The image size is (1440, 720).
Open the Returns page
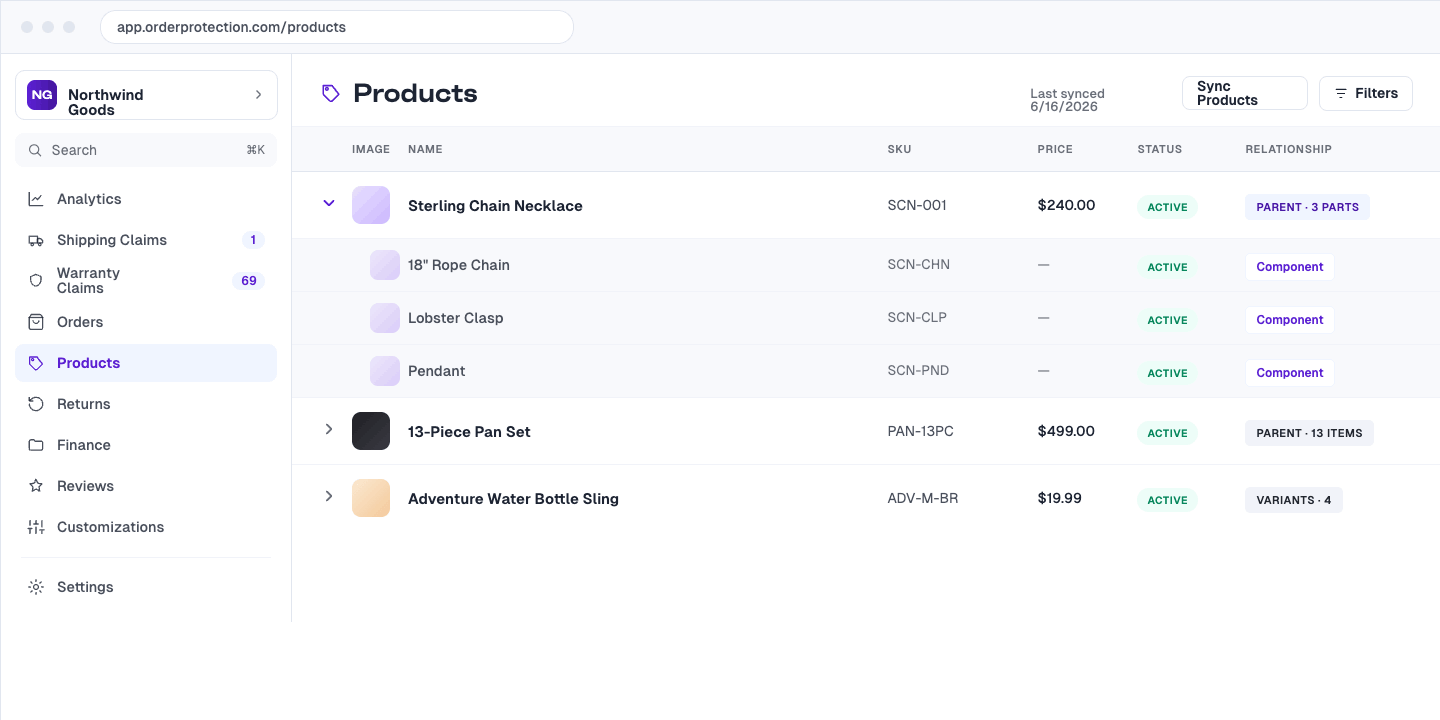(x=146, y=404)
